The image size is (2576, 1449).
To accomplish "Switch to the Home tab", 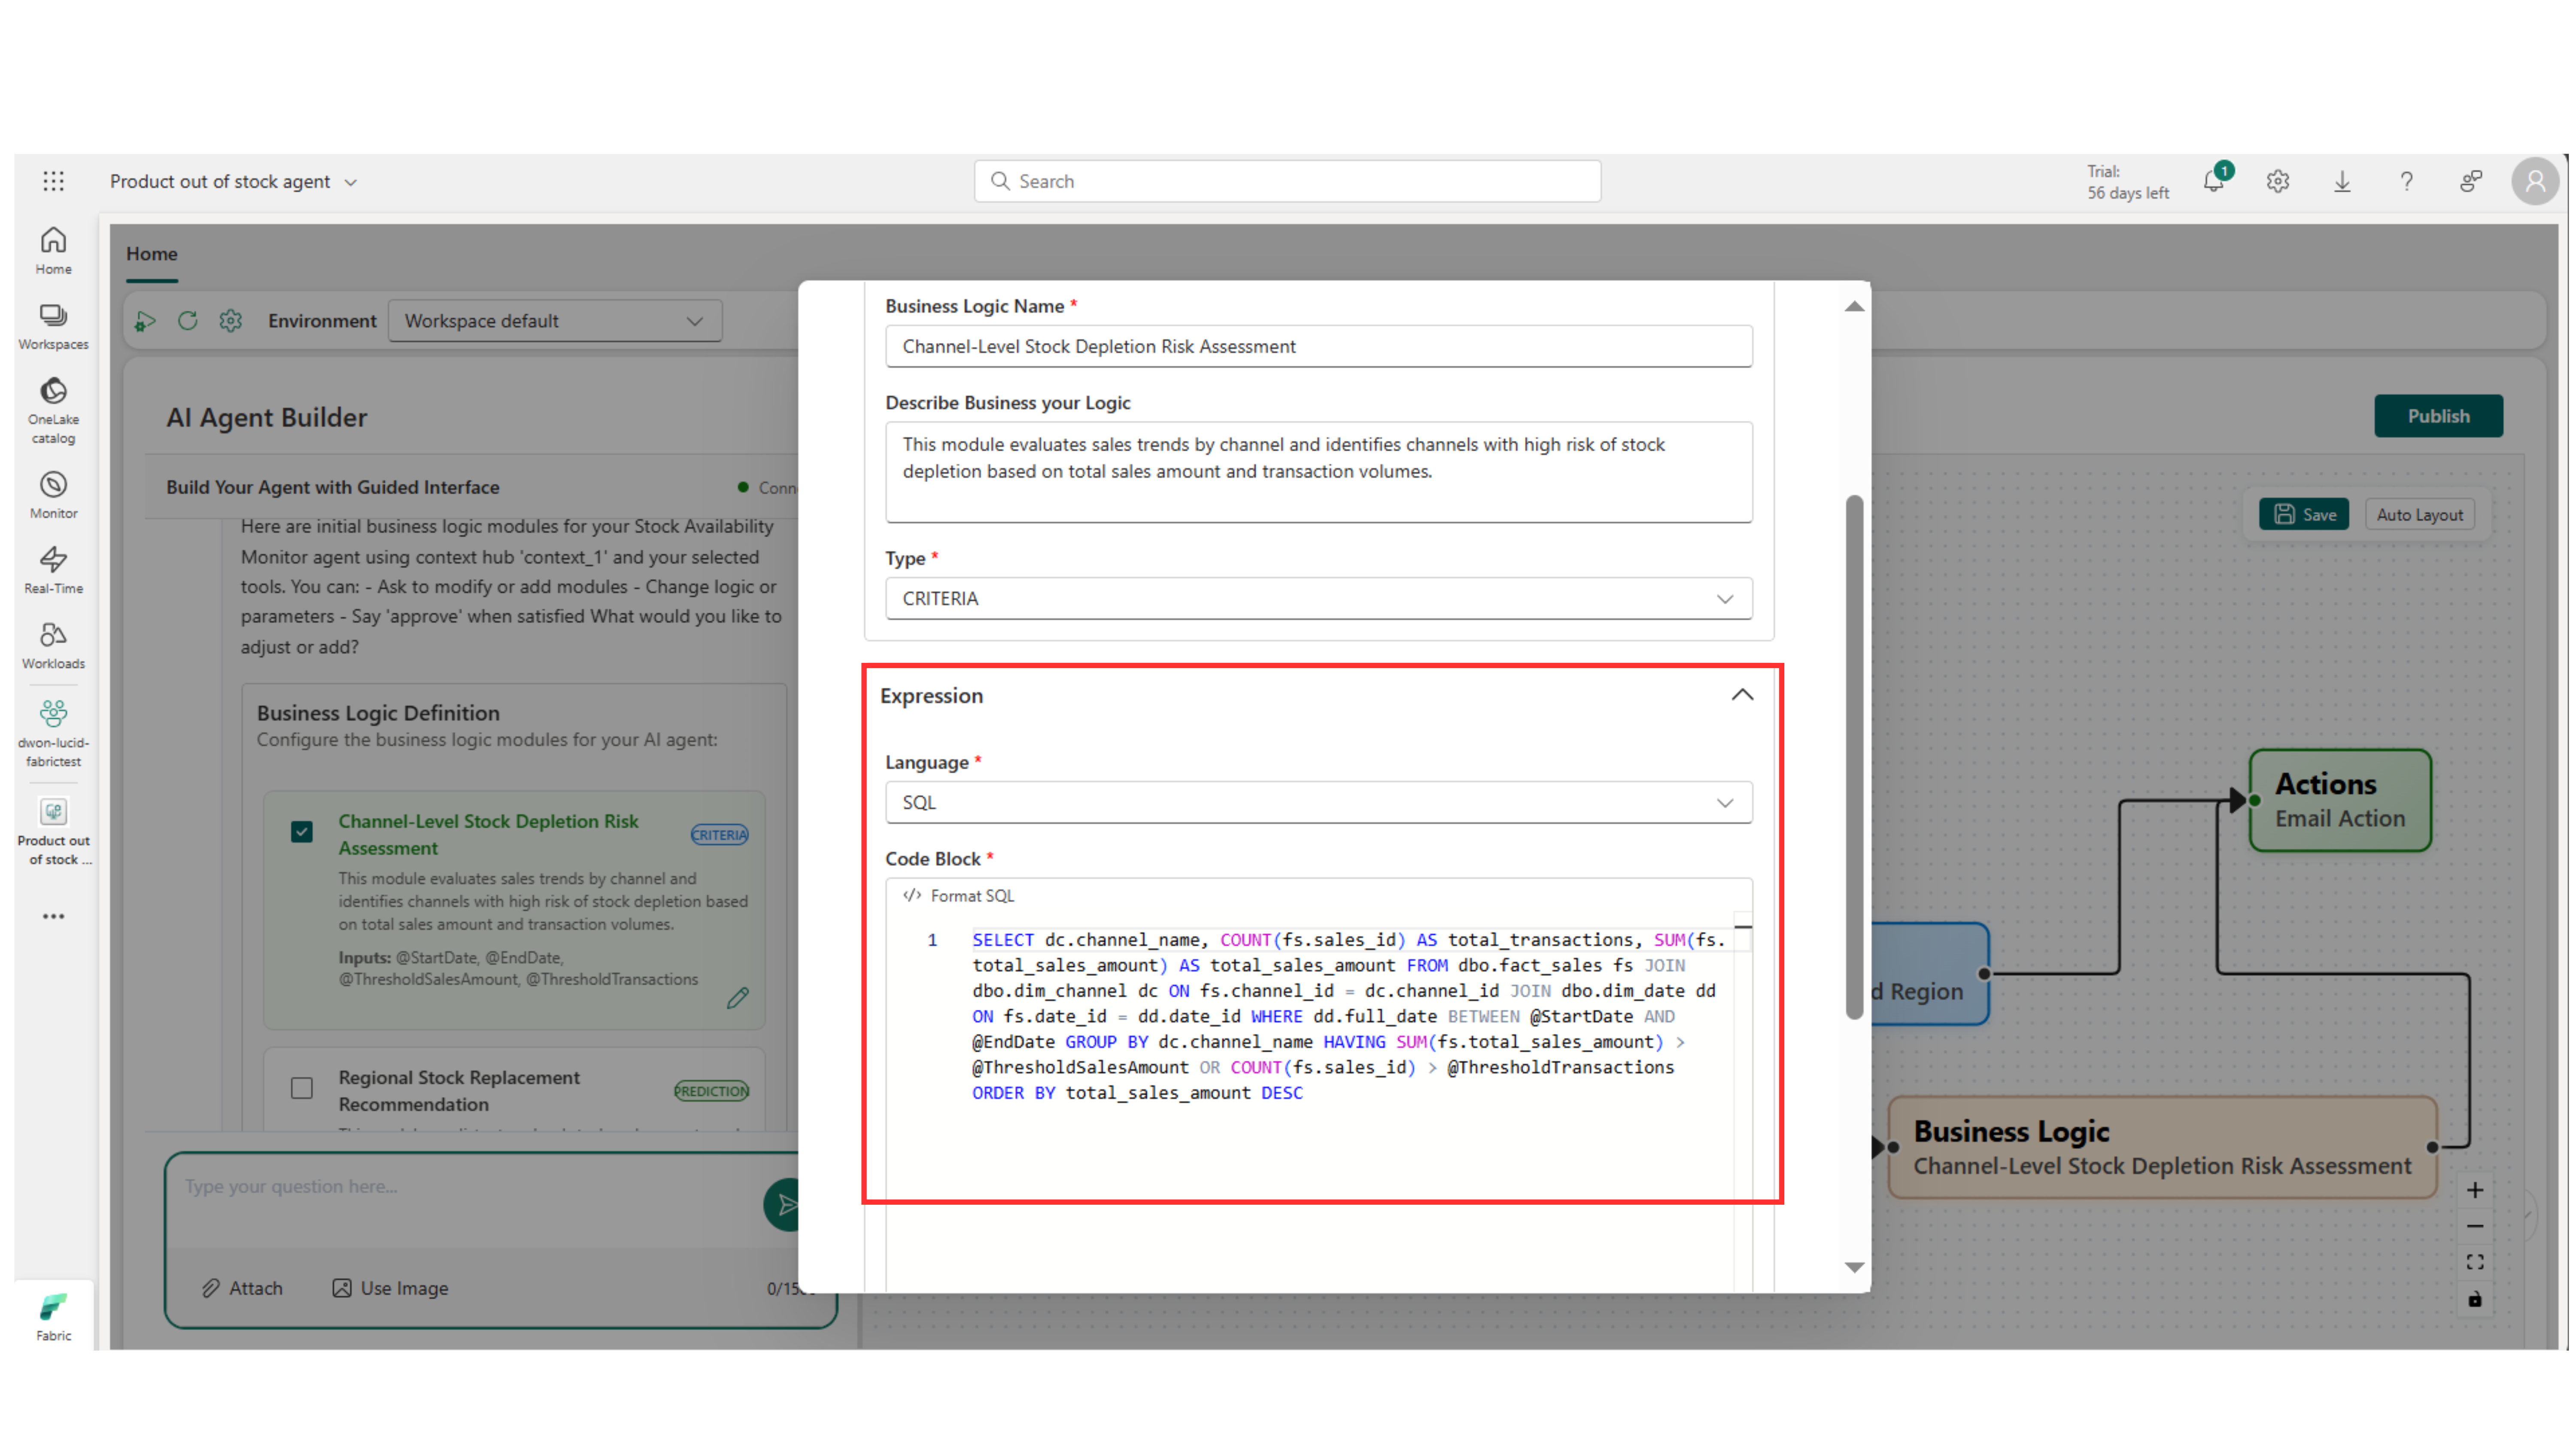I will coord(151,254).
